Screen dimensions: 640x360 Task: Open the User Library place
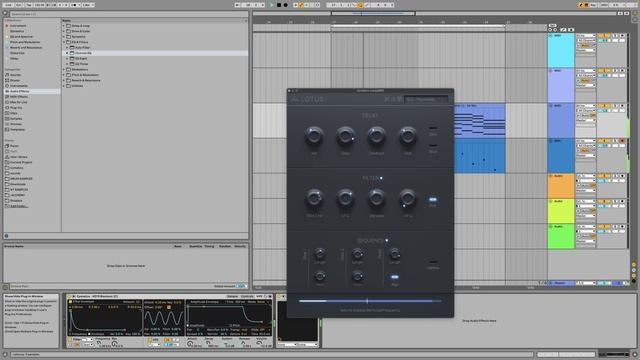[x=19, y=157]
